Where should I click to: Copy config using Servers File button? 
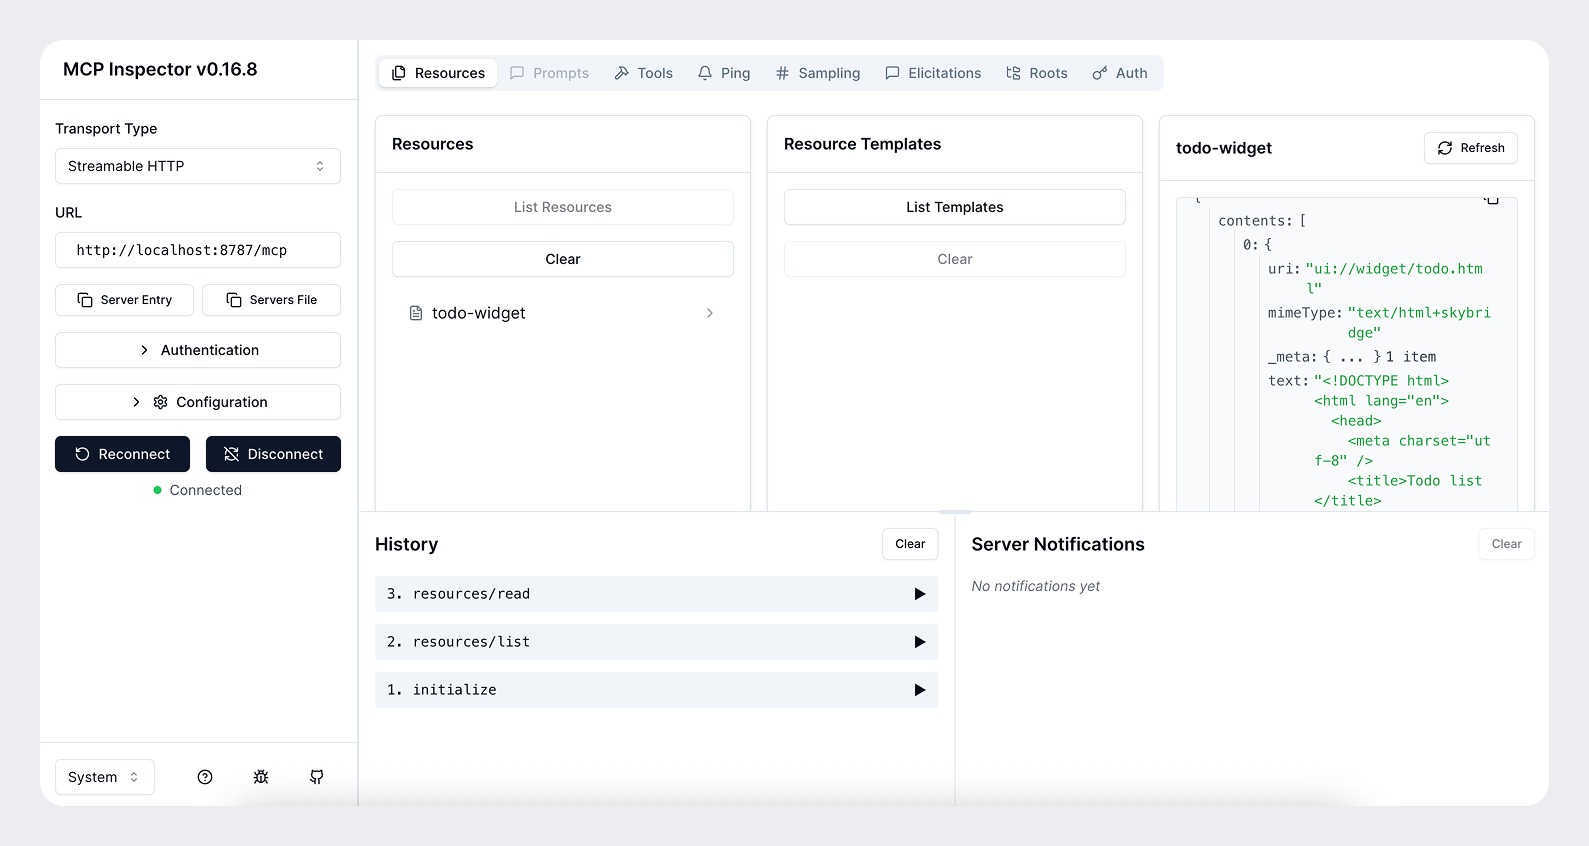click(x=271, y=300)
